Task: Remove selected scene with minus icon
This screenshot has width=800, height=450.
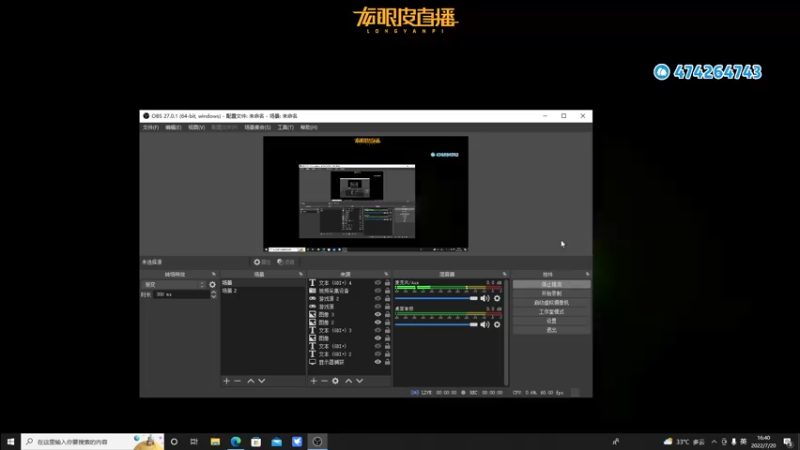Action: (x=237, y=381)
